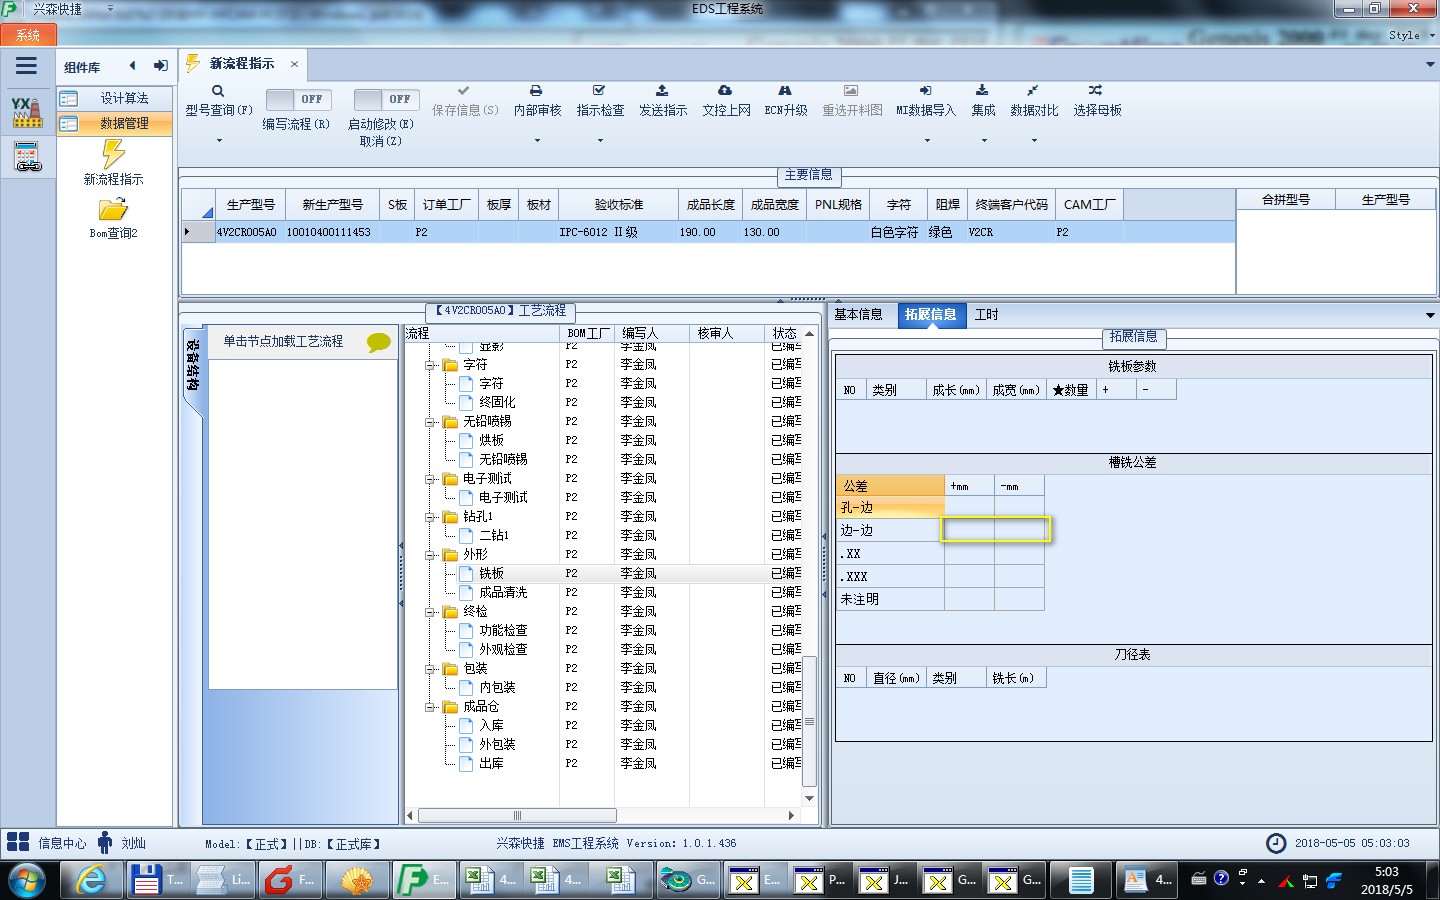Click 保存信息(S) checkmark tool
The image size is (1440, 900).
click(x=464, y=101)
